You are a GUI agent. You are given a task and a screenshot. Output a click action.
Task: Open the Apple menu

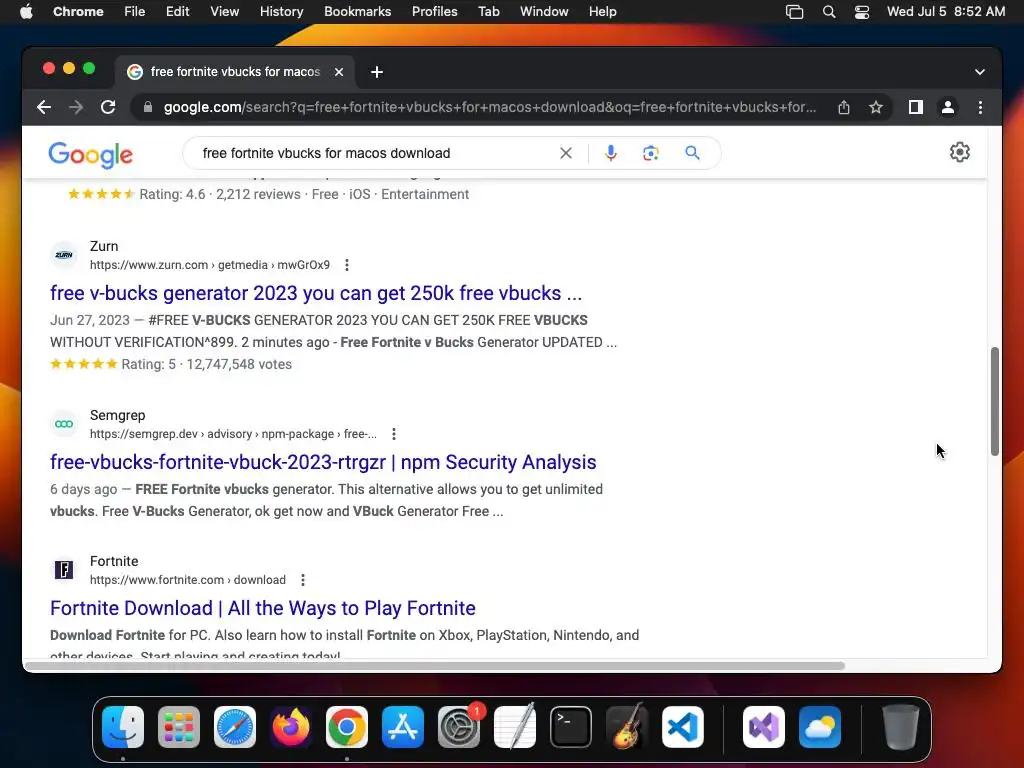[x=26, y=11]
